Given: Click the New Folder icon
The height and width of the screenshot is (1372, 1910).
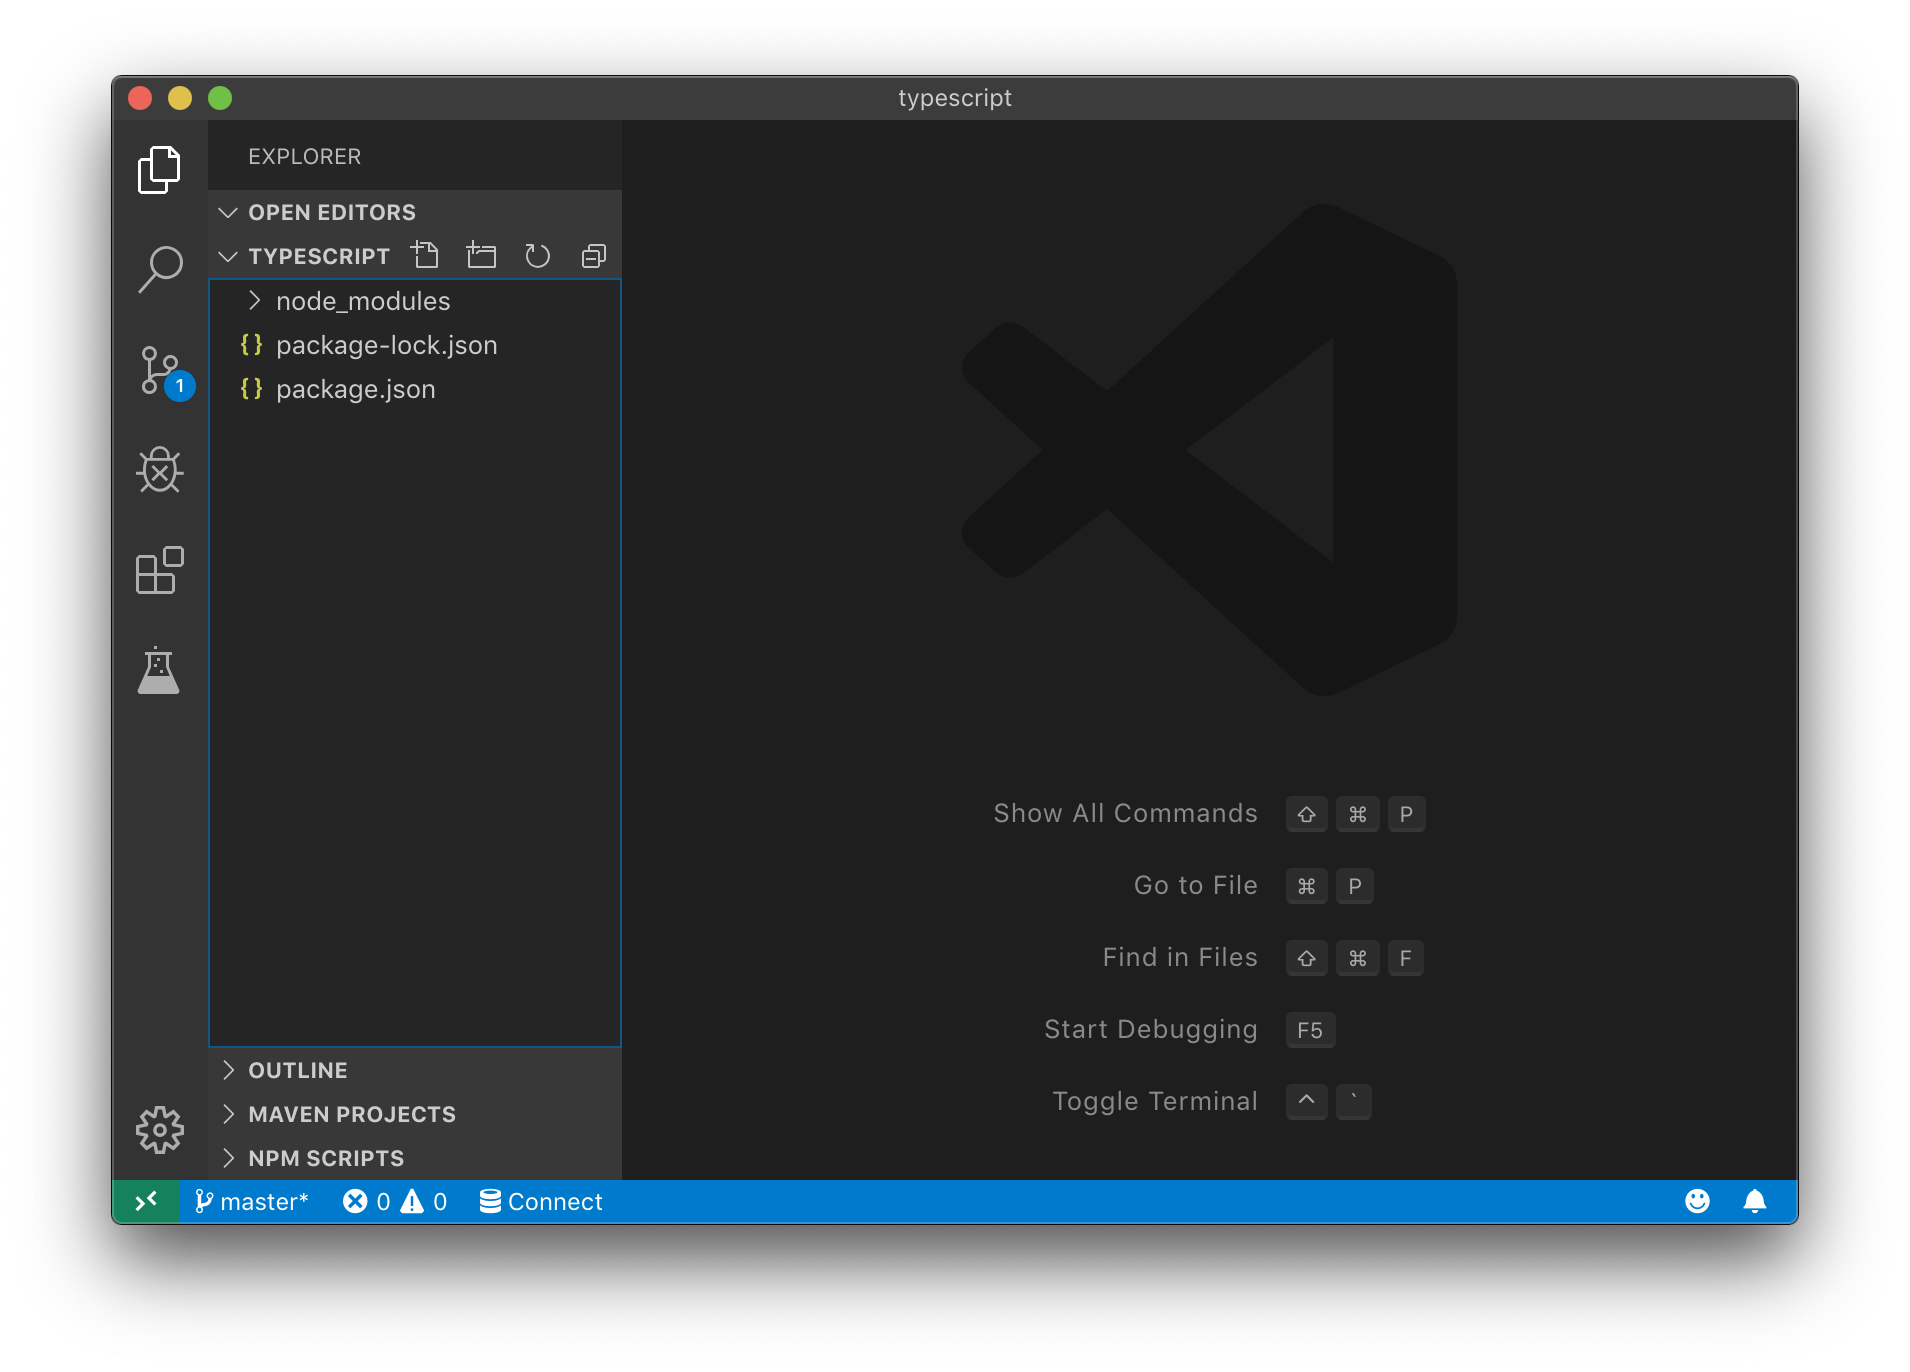Looking at the screenshot, I should click(481, 256).
